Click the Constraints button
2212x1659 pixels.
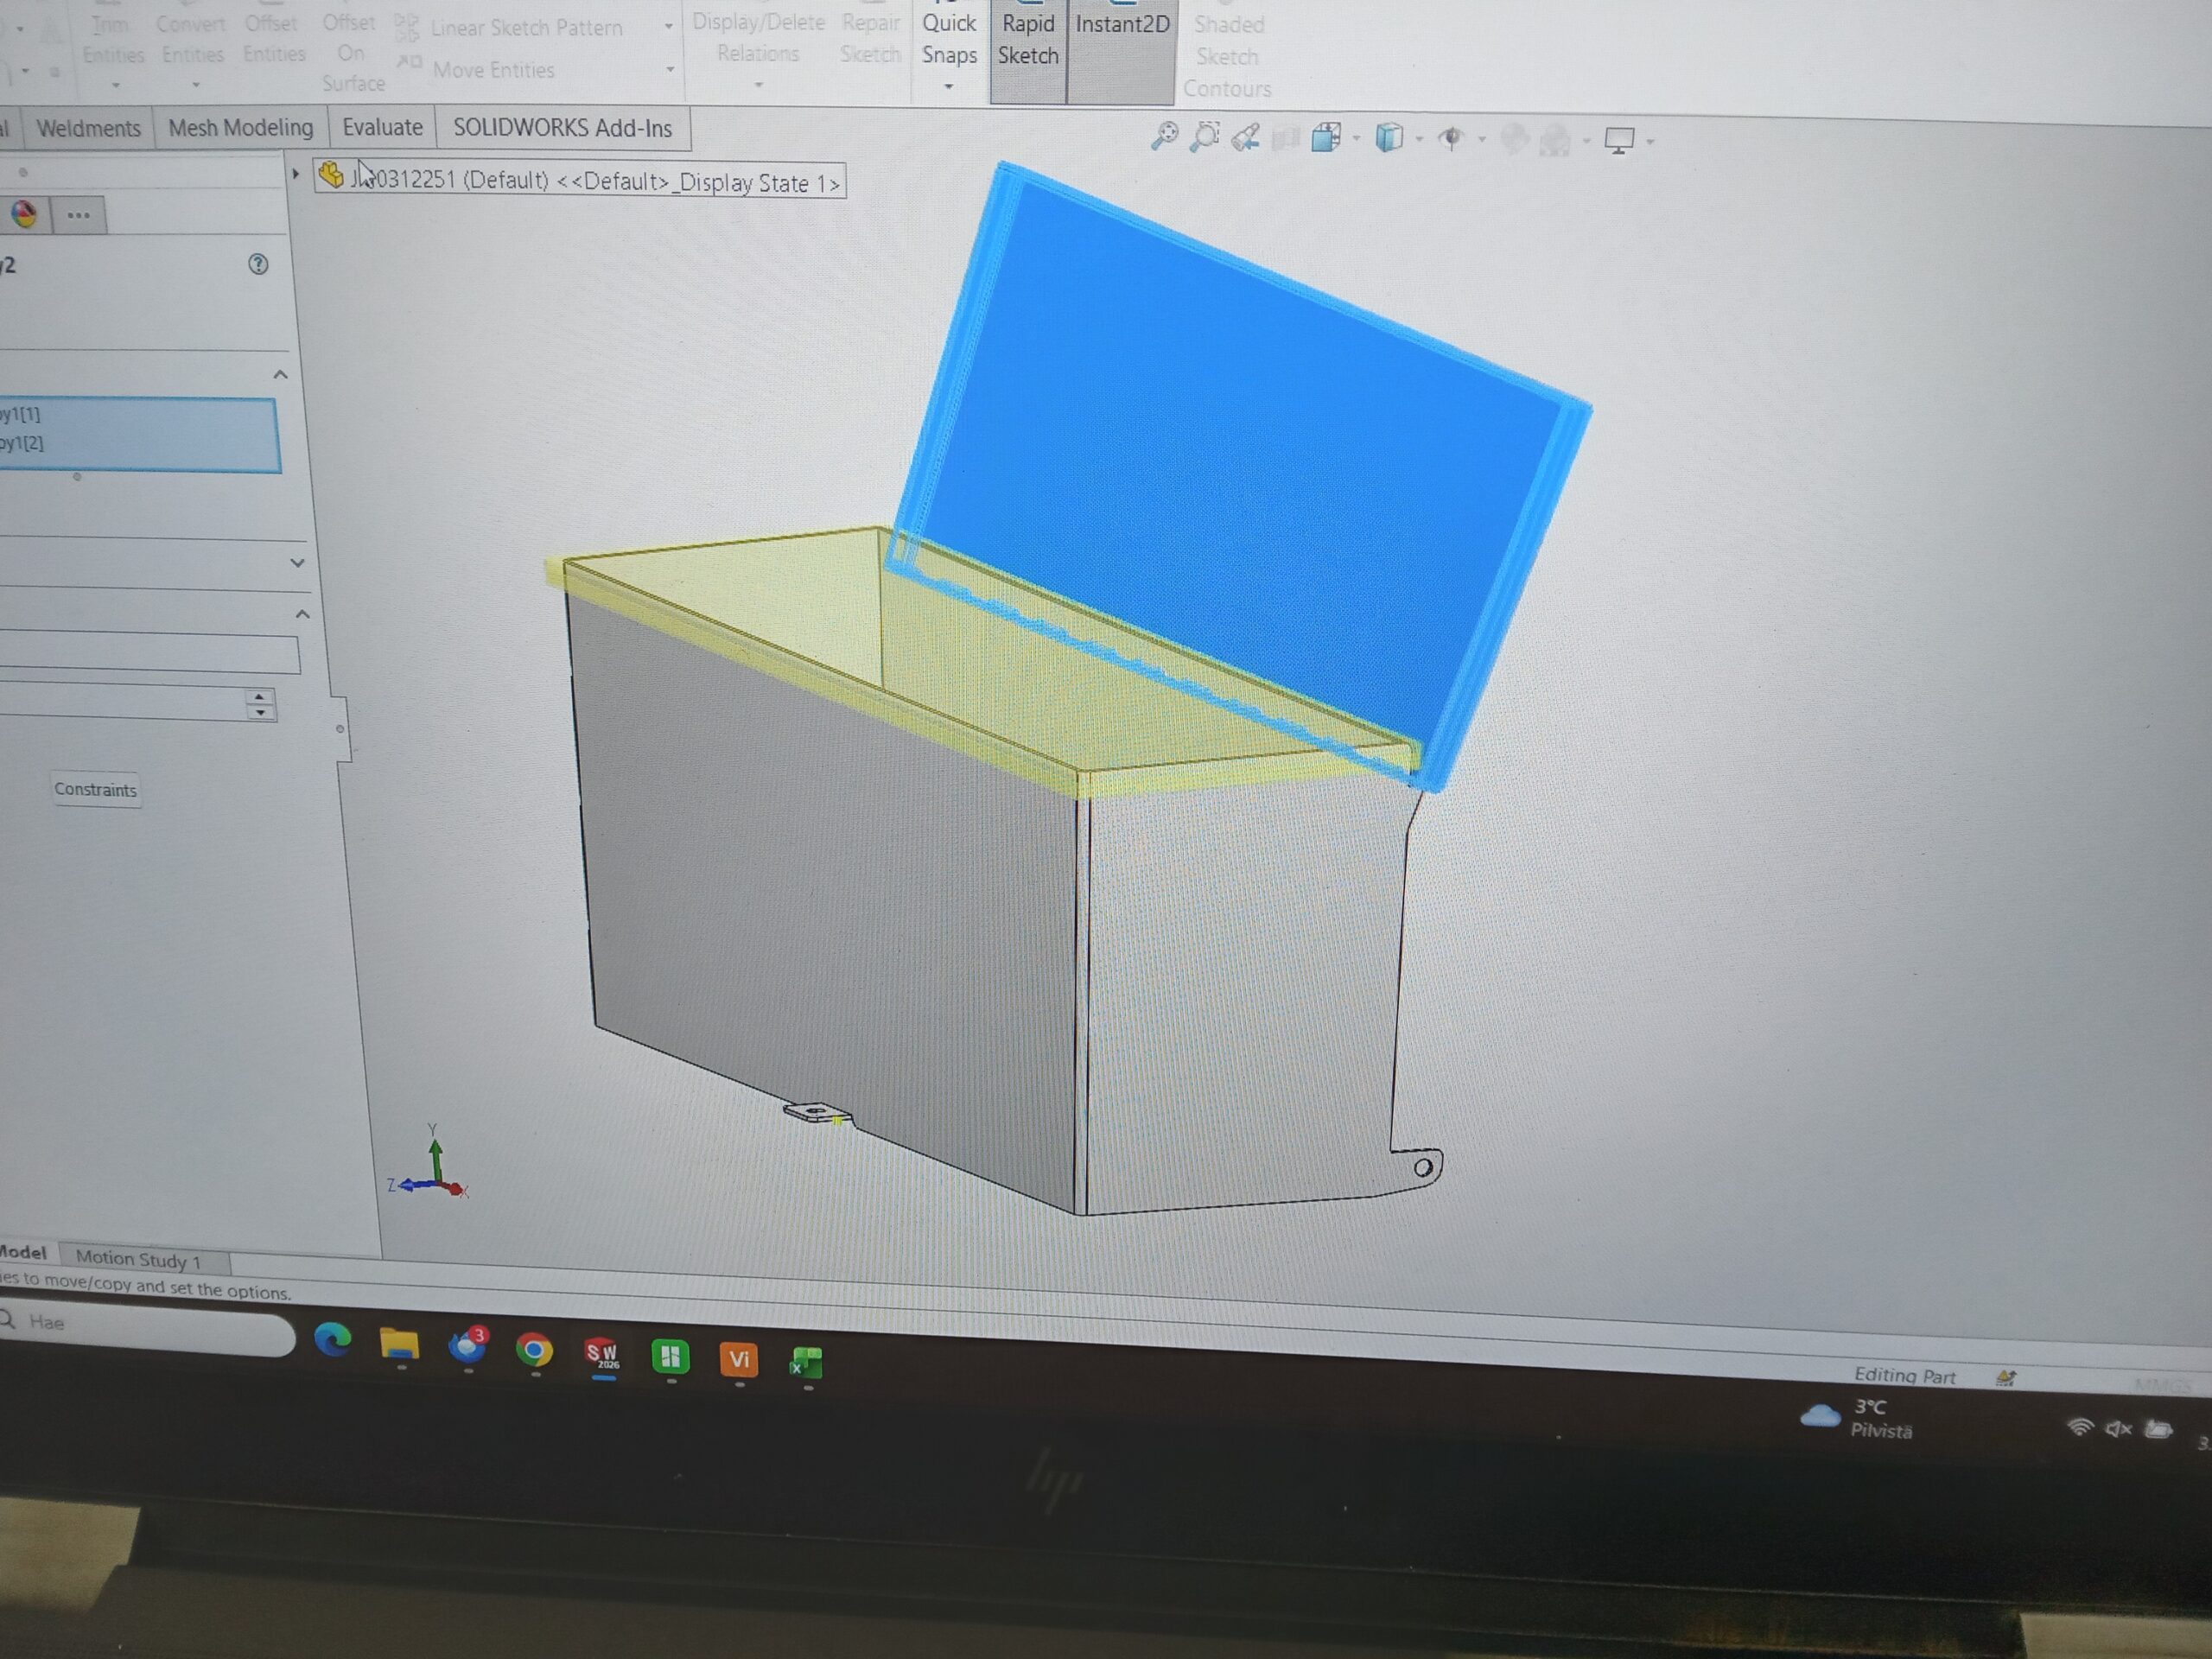(96, 790)
